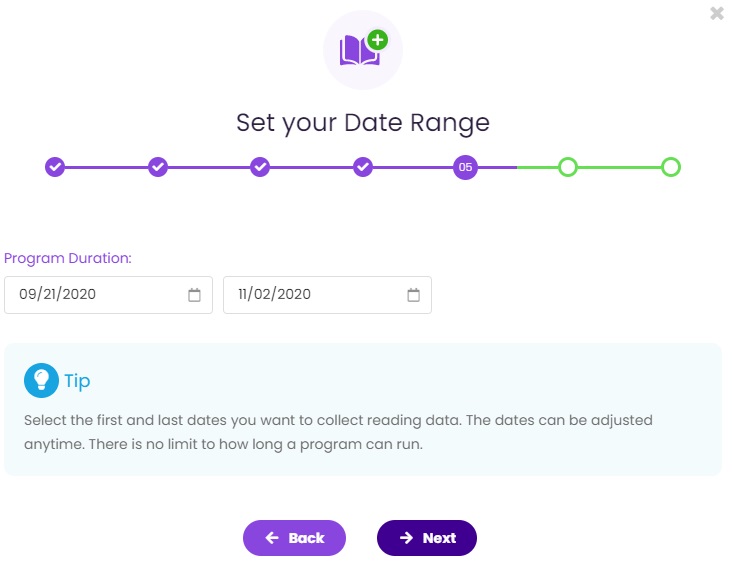The image size is (733, 569).
Task: Click the start date field 09/21/2020
Action: tap(108, 295)
